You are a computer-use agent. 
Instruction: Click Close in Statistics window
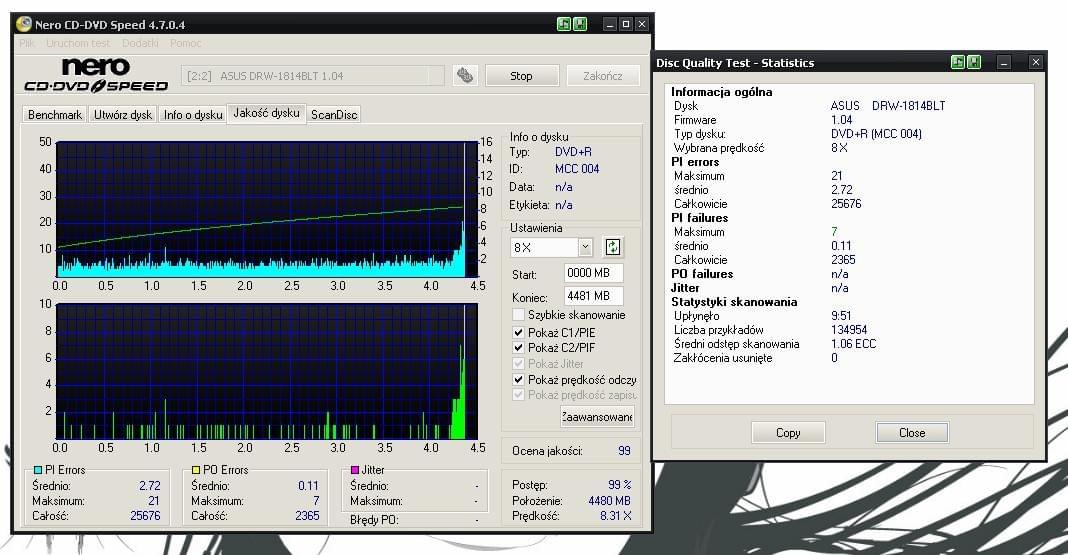[x=912, y=432]
